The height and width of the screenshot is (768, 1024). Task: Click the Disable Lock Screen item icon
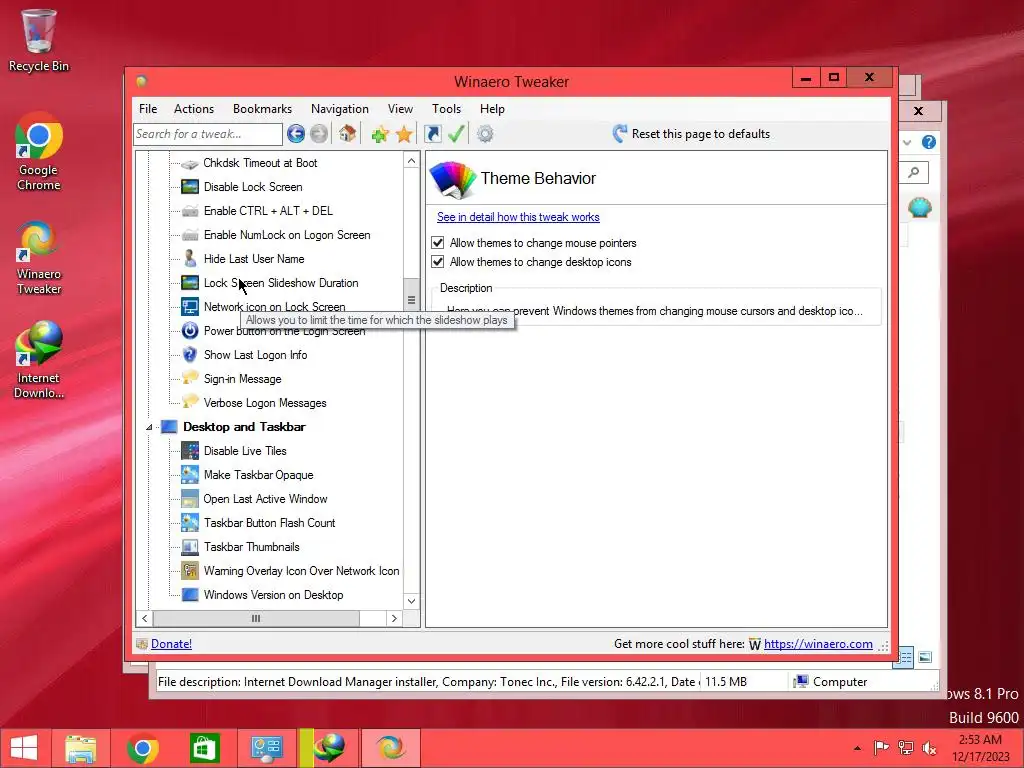tap(190, 187)
